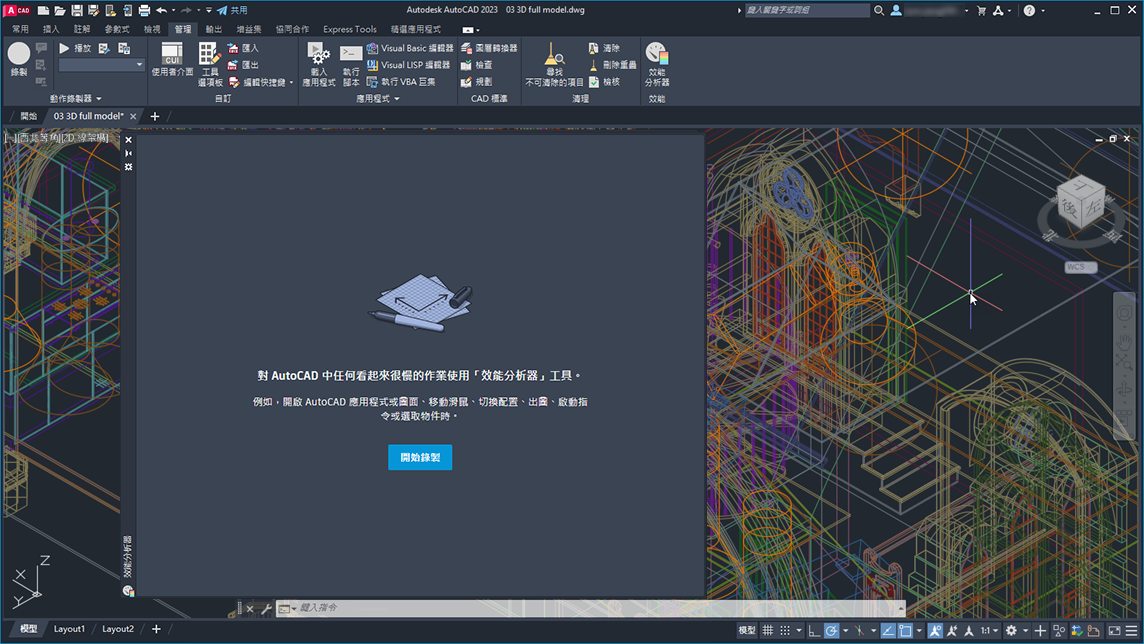Open the polar tracking settings dropdown arrow
The height and width of the screenshot is (644, 1144).
coord(845,631)
